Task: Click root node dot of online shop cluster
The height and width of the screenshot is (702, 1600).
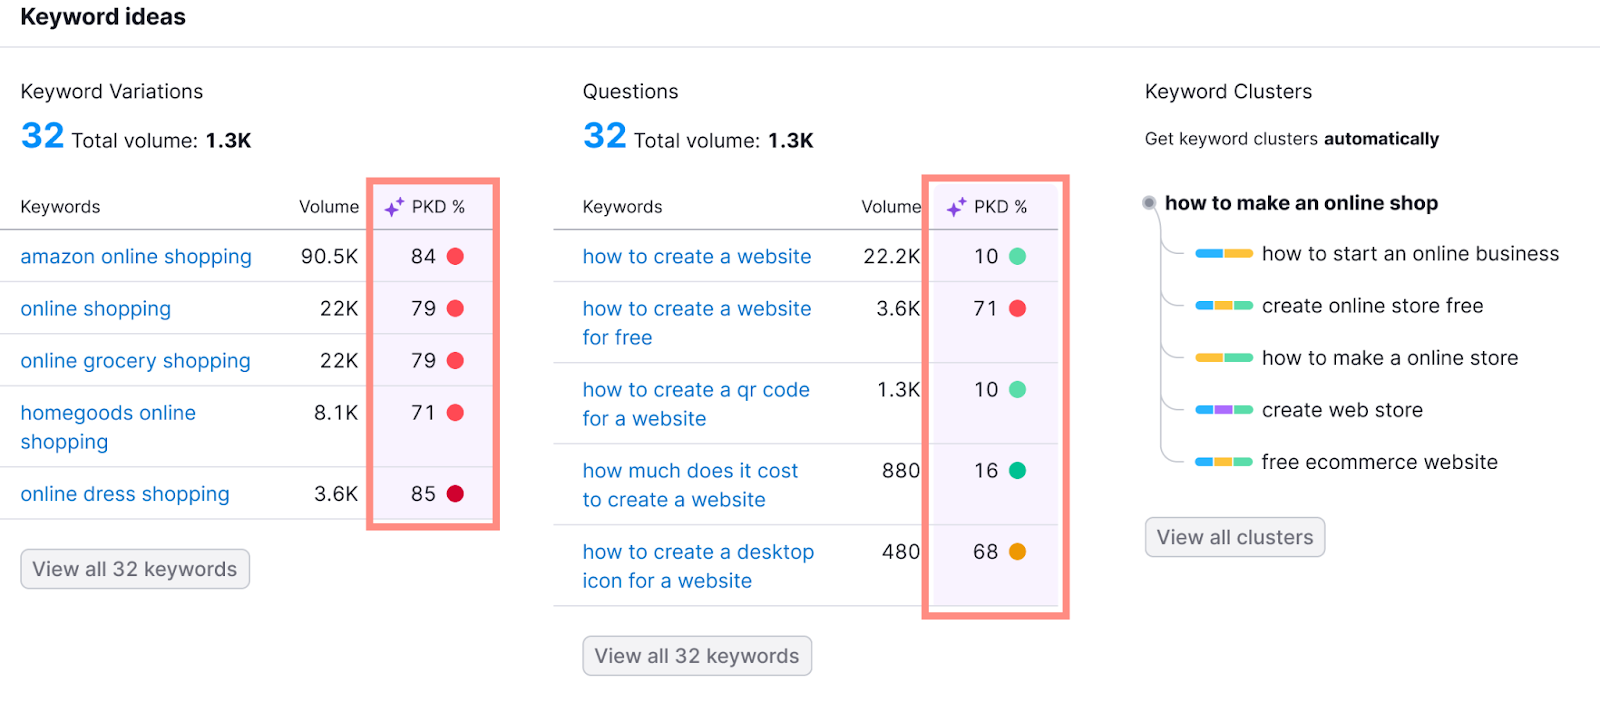Action: [x=1149, y=203]
